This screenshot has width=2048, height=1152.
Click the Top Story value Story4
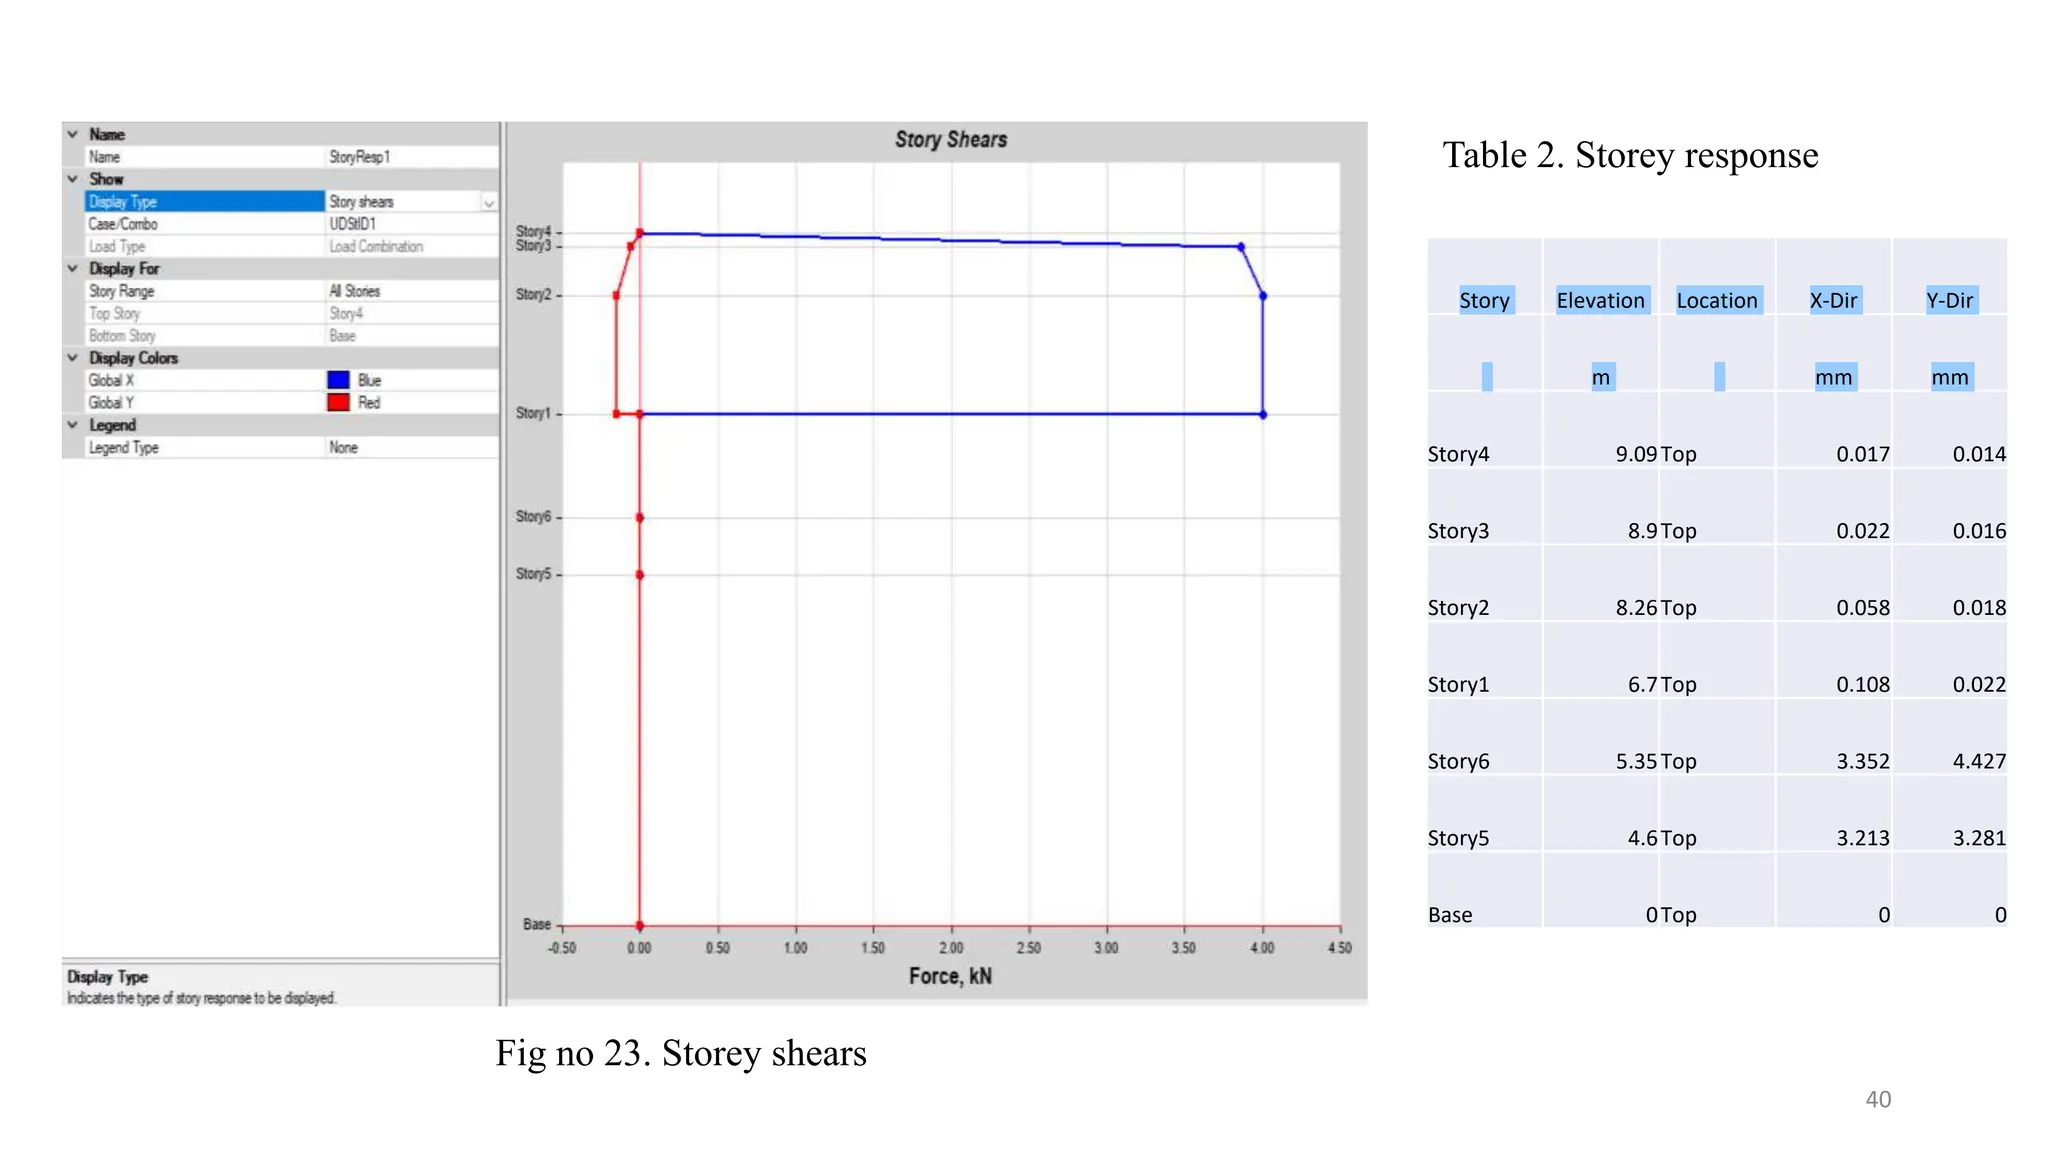click(x=410, y=314)
